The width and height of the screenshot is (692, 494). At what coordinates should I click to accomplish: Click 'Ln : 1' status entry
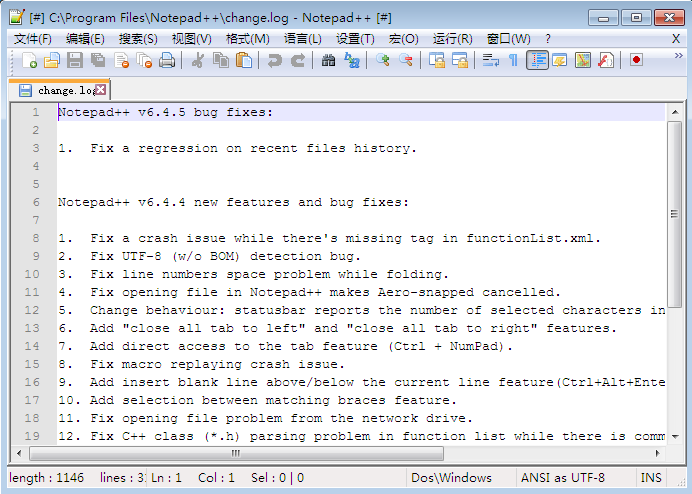pos(166,478)
